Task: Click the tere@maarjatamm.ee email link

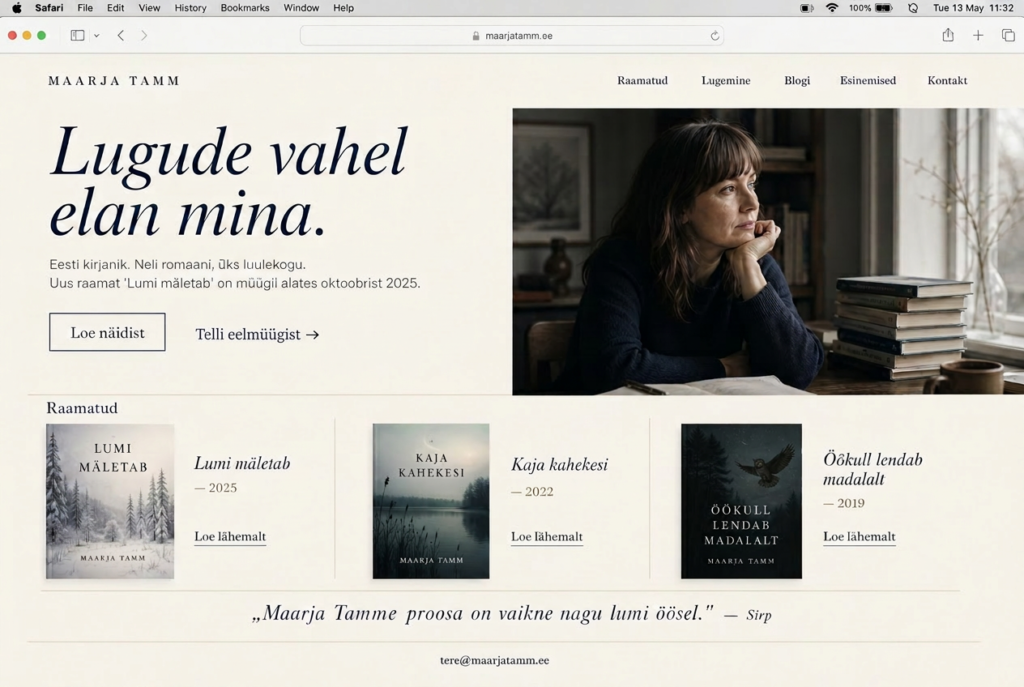Action: [x=494, y=660]
